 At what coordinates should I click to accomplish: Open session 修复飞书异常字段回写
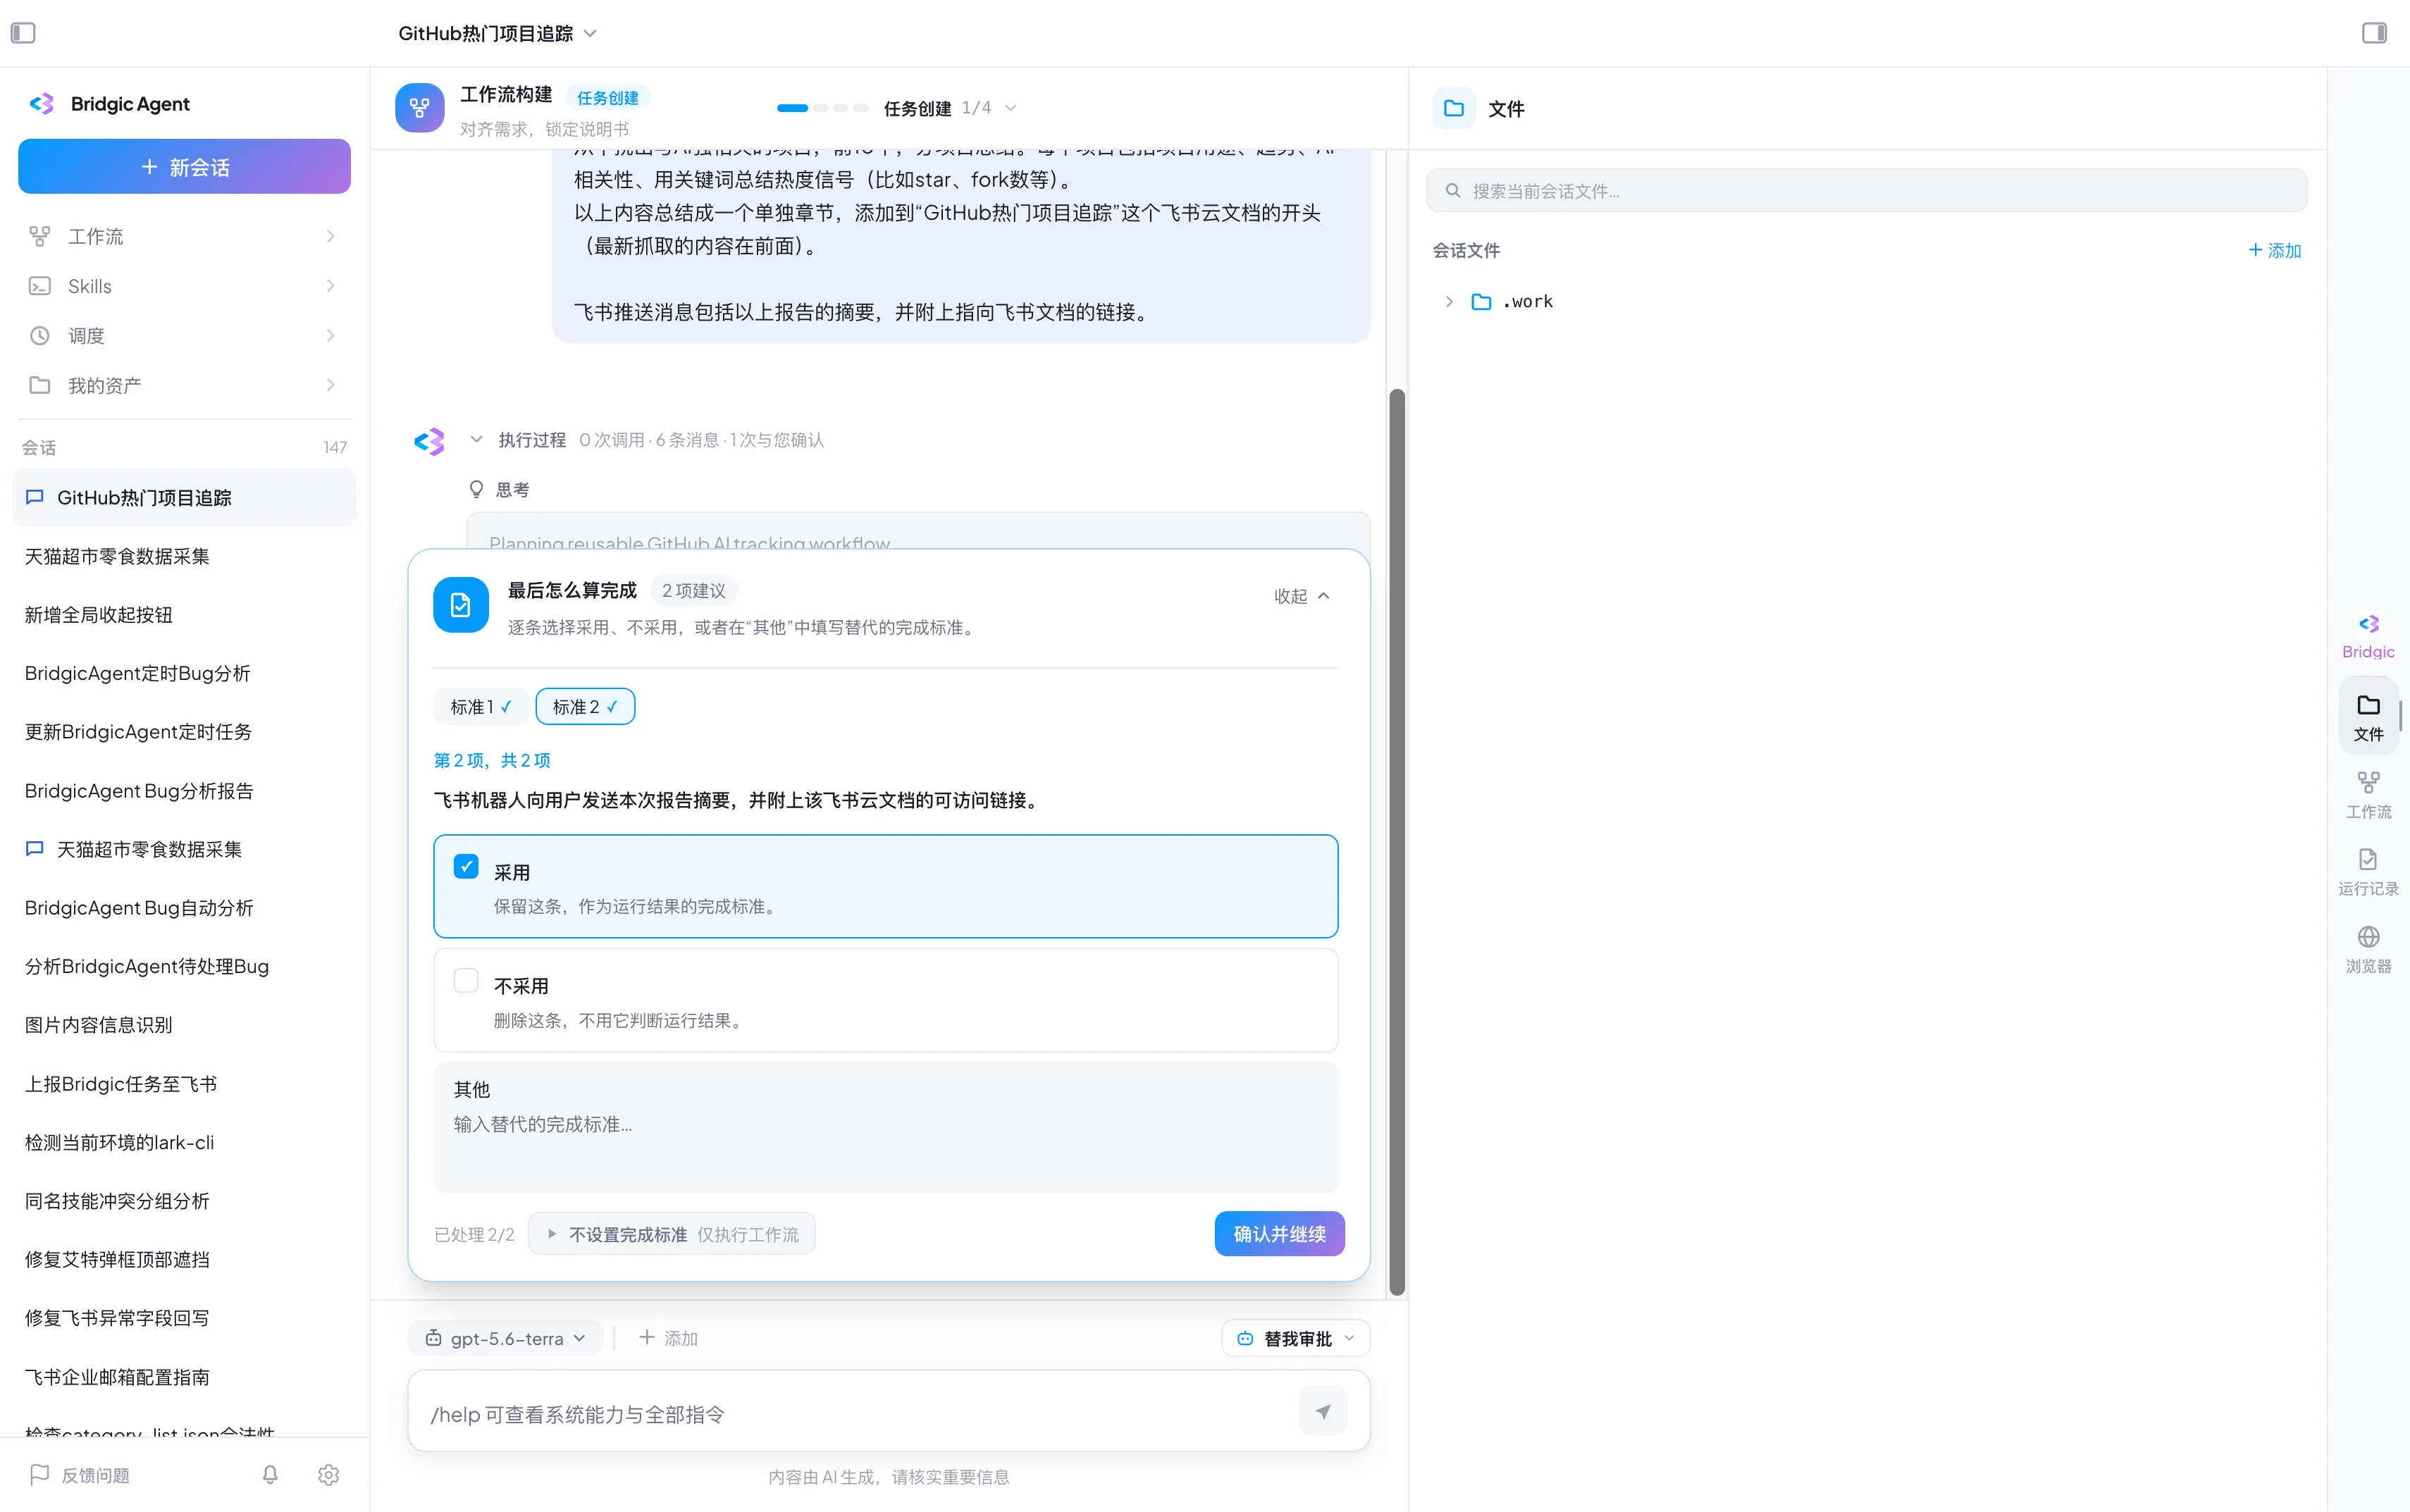[184, 1318]
